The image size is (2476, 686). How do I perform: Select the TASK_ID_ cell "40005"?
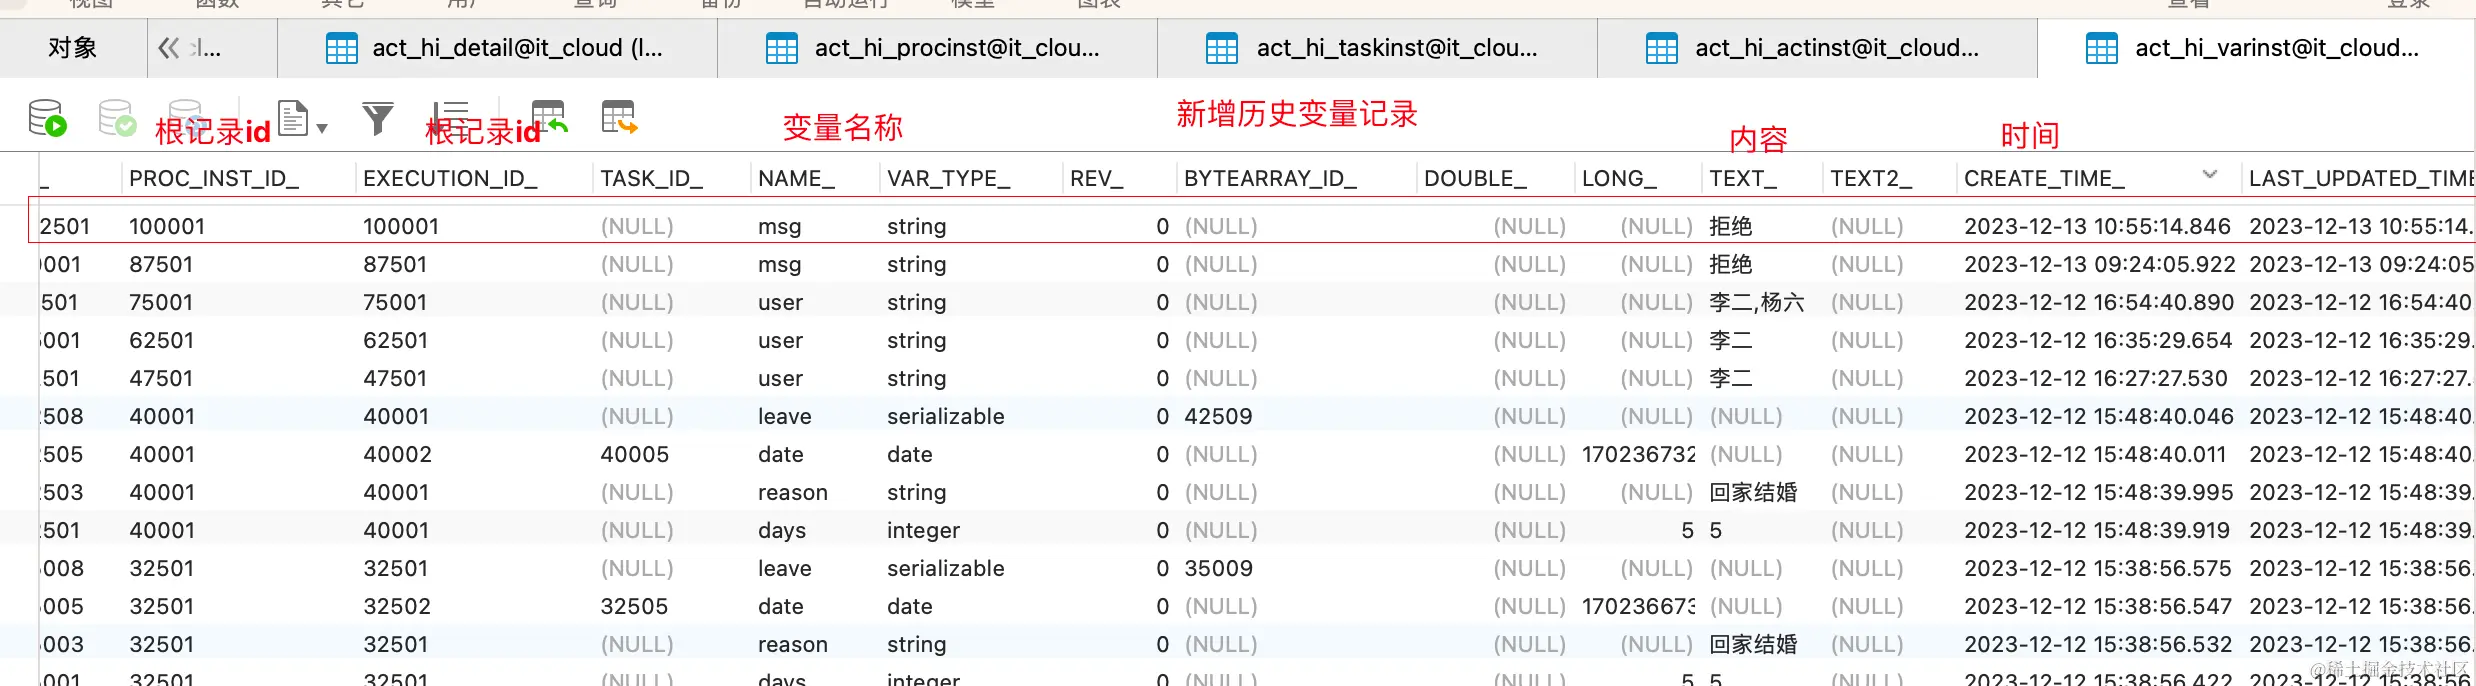tap(634, 455)
